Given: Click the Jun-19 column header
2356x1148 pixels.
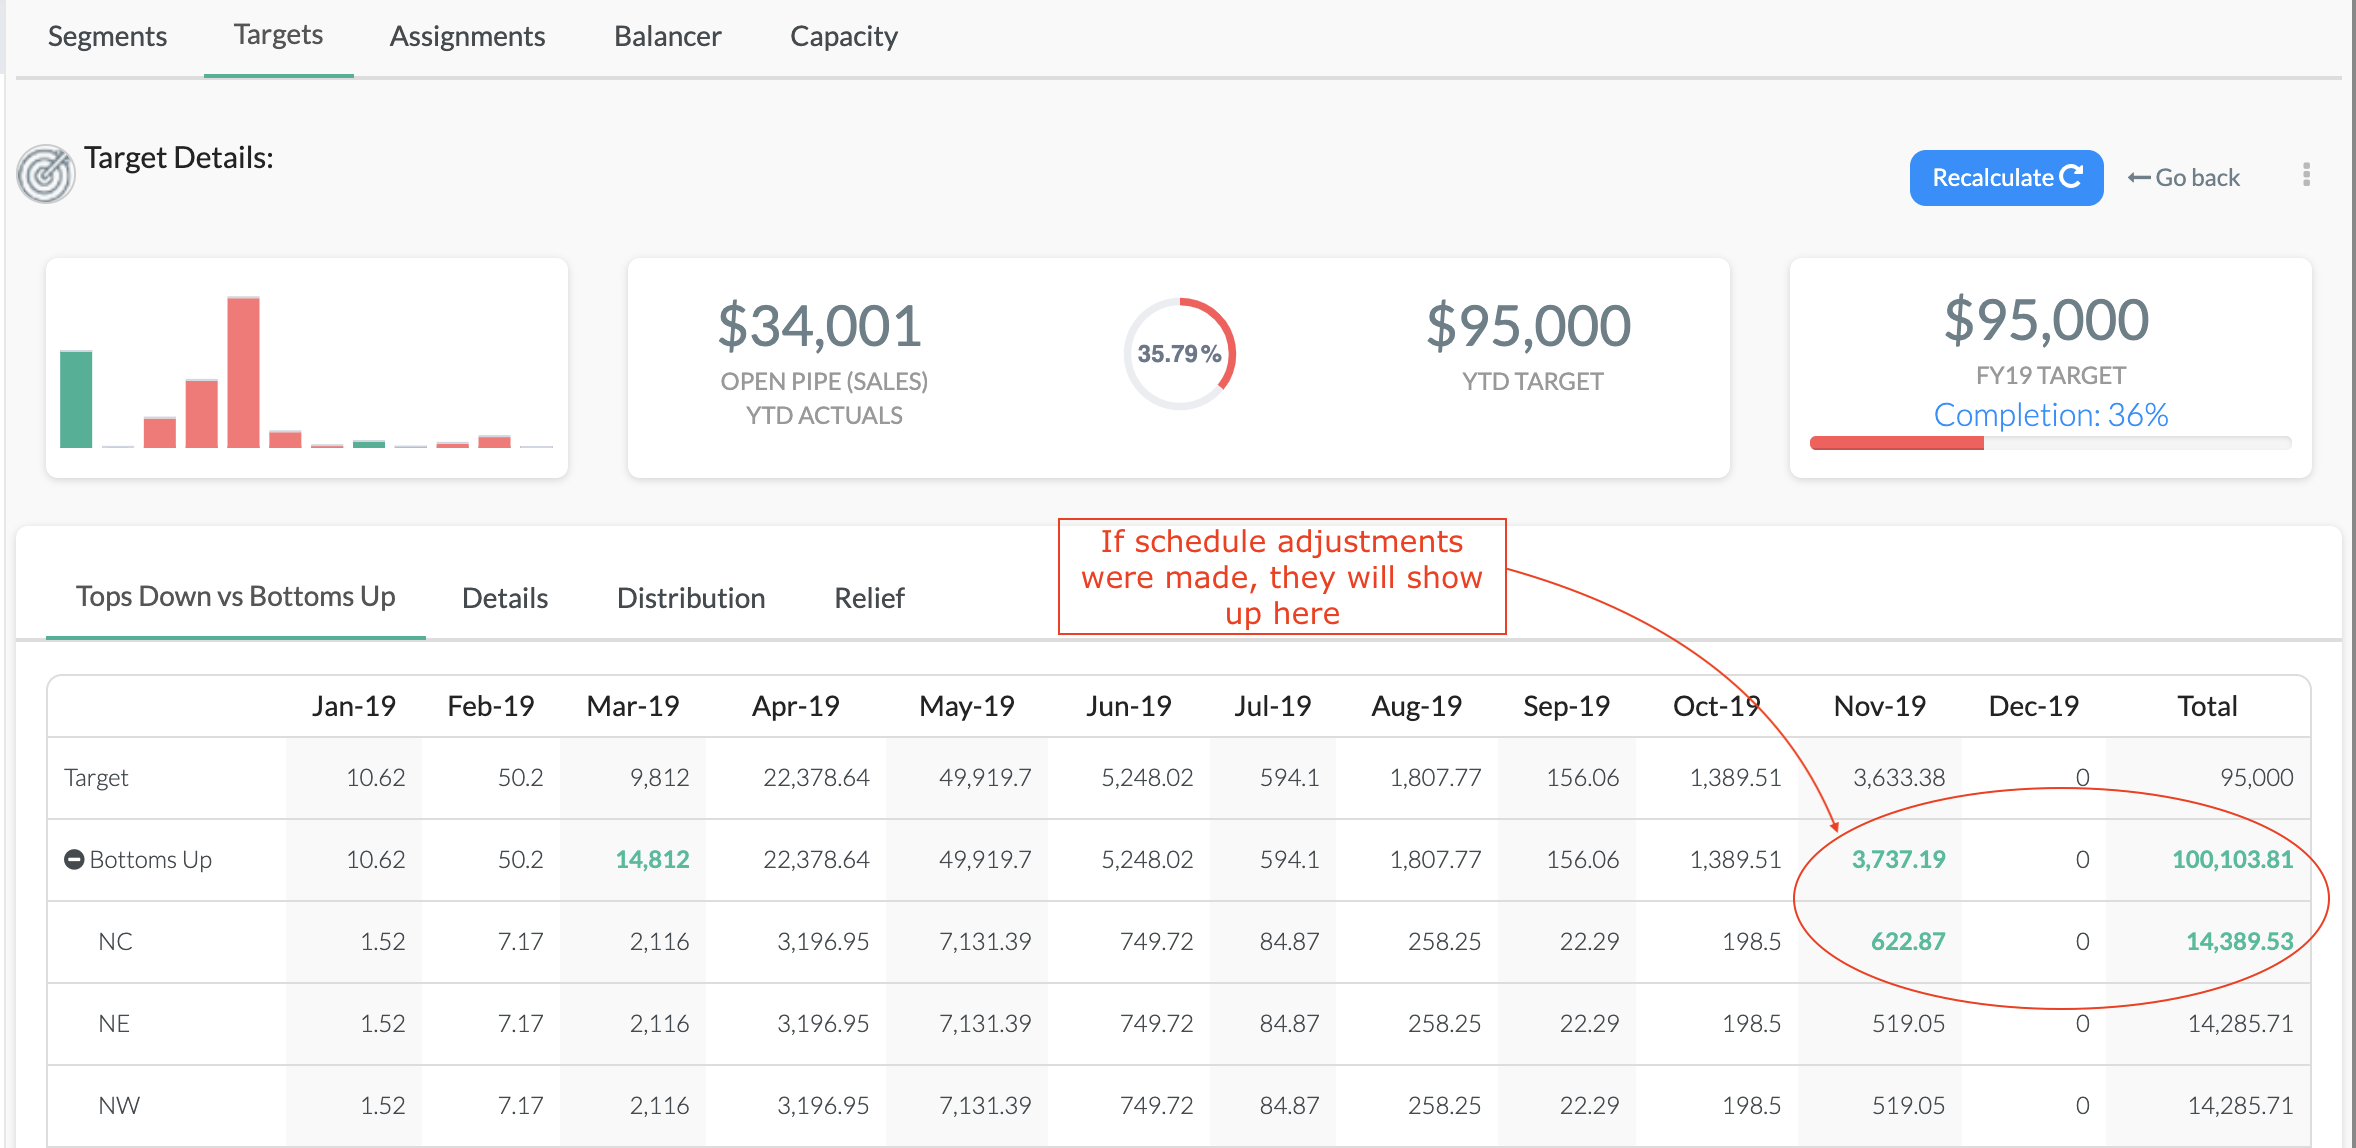Looking at the screenshot, I should pyautogui.click(x=1129, y=706).
